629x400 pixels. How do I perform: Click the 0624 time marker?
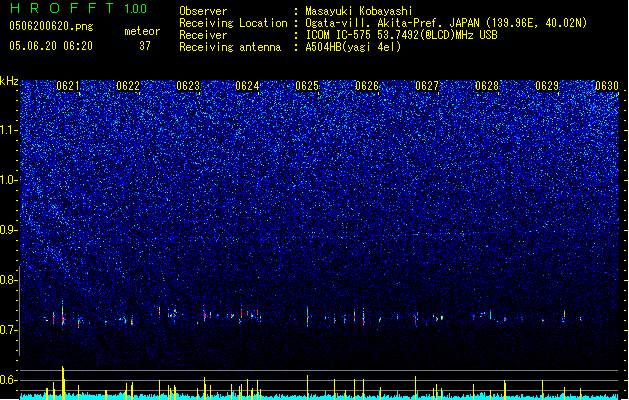[x=247, y=86]
